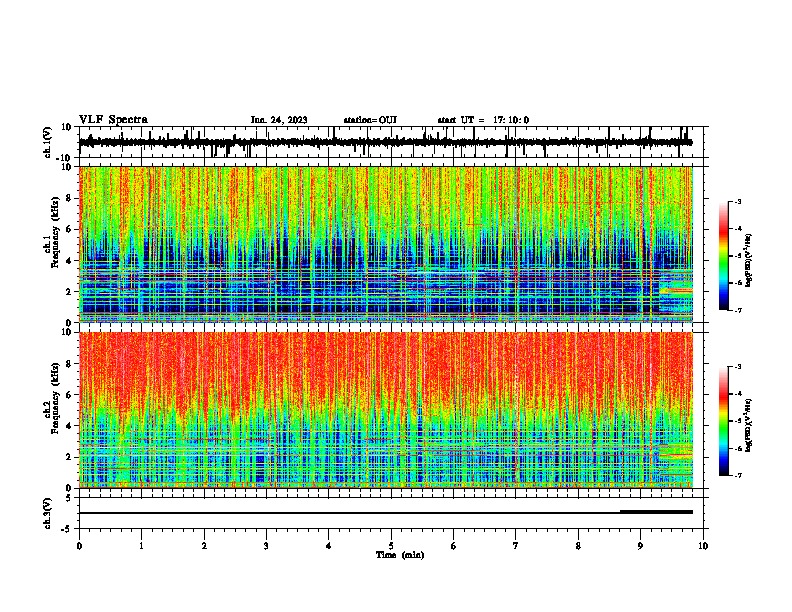This screenshot has height=612, width=792.
Task: Click the "7" tick on the time axis
Action: point(516,546)
